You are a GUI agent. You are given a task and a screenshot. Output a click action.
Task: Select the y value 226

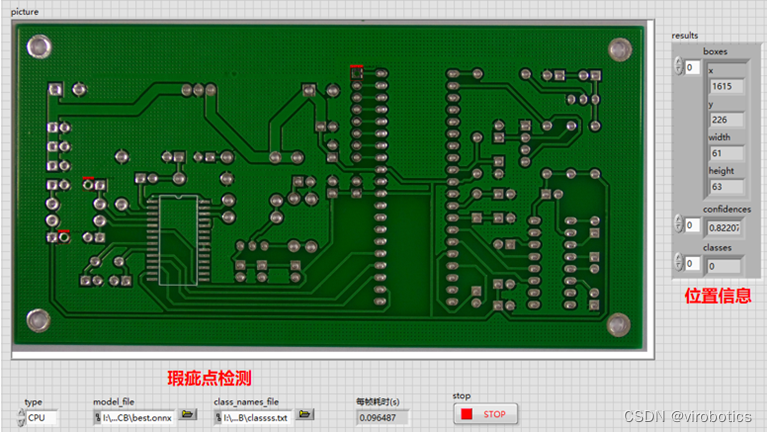pyautogui.click(x=726, y=120)
